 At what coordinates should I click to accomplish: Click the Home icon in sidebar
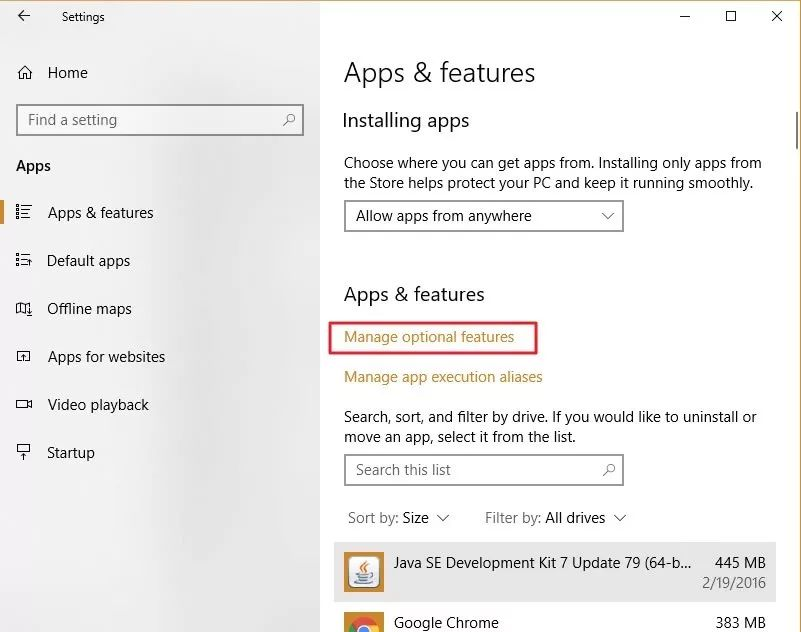(x=25, y=73)
